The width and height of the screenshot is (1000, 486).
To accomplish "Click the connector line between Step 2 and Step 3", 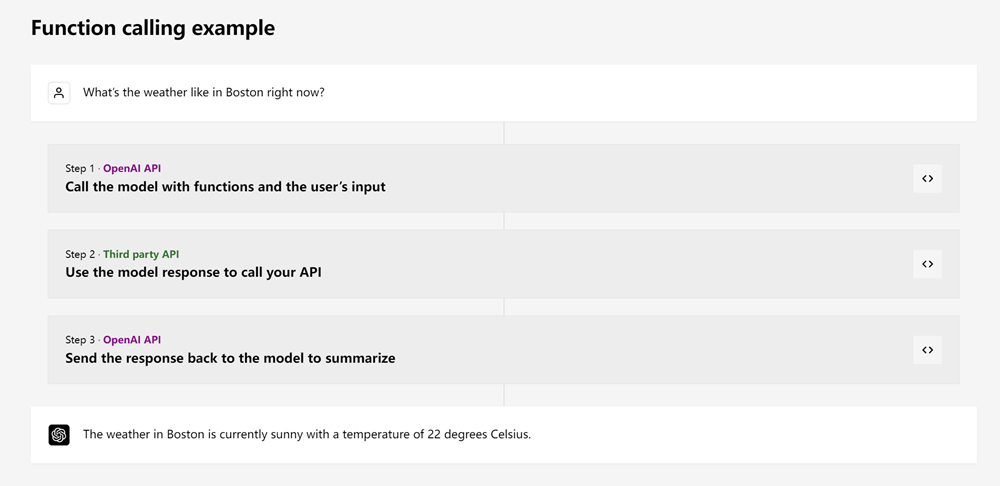I will 504,307.
